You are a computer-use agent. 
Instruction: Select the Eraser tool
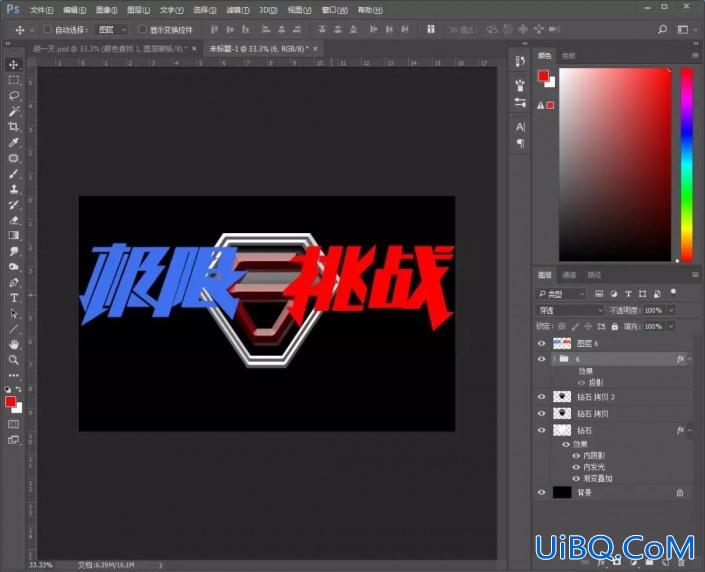[x=13, y=220]
